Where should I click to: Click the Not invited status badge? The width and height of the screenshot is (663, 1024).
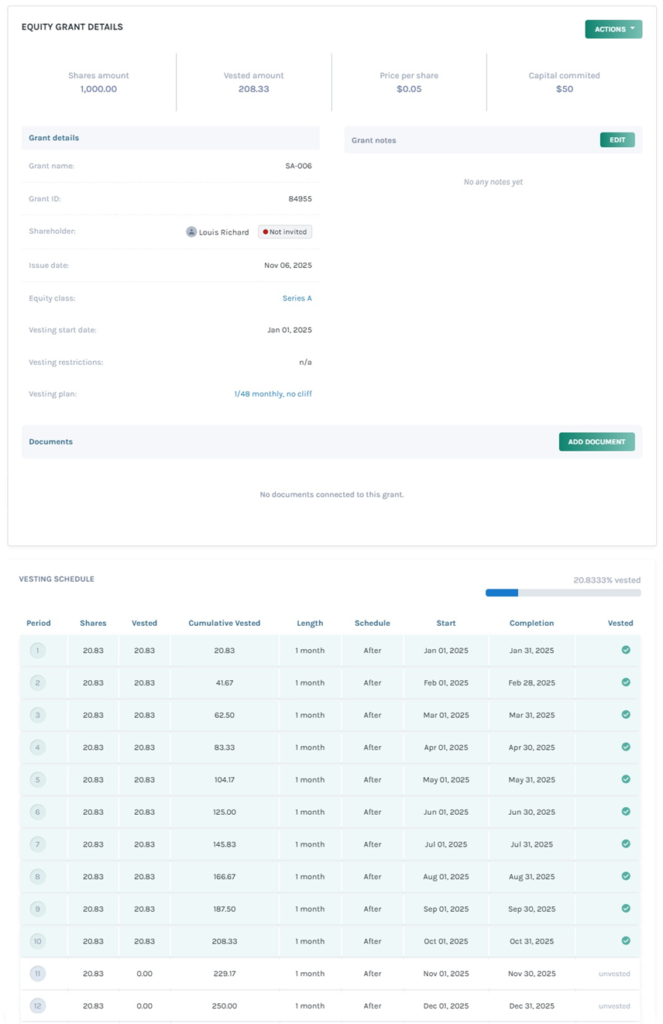point(285,232)
